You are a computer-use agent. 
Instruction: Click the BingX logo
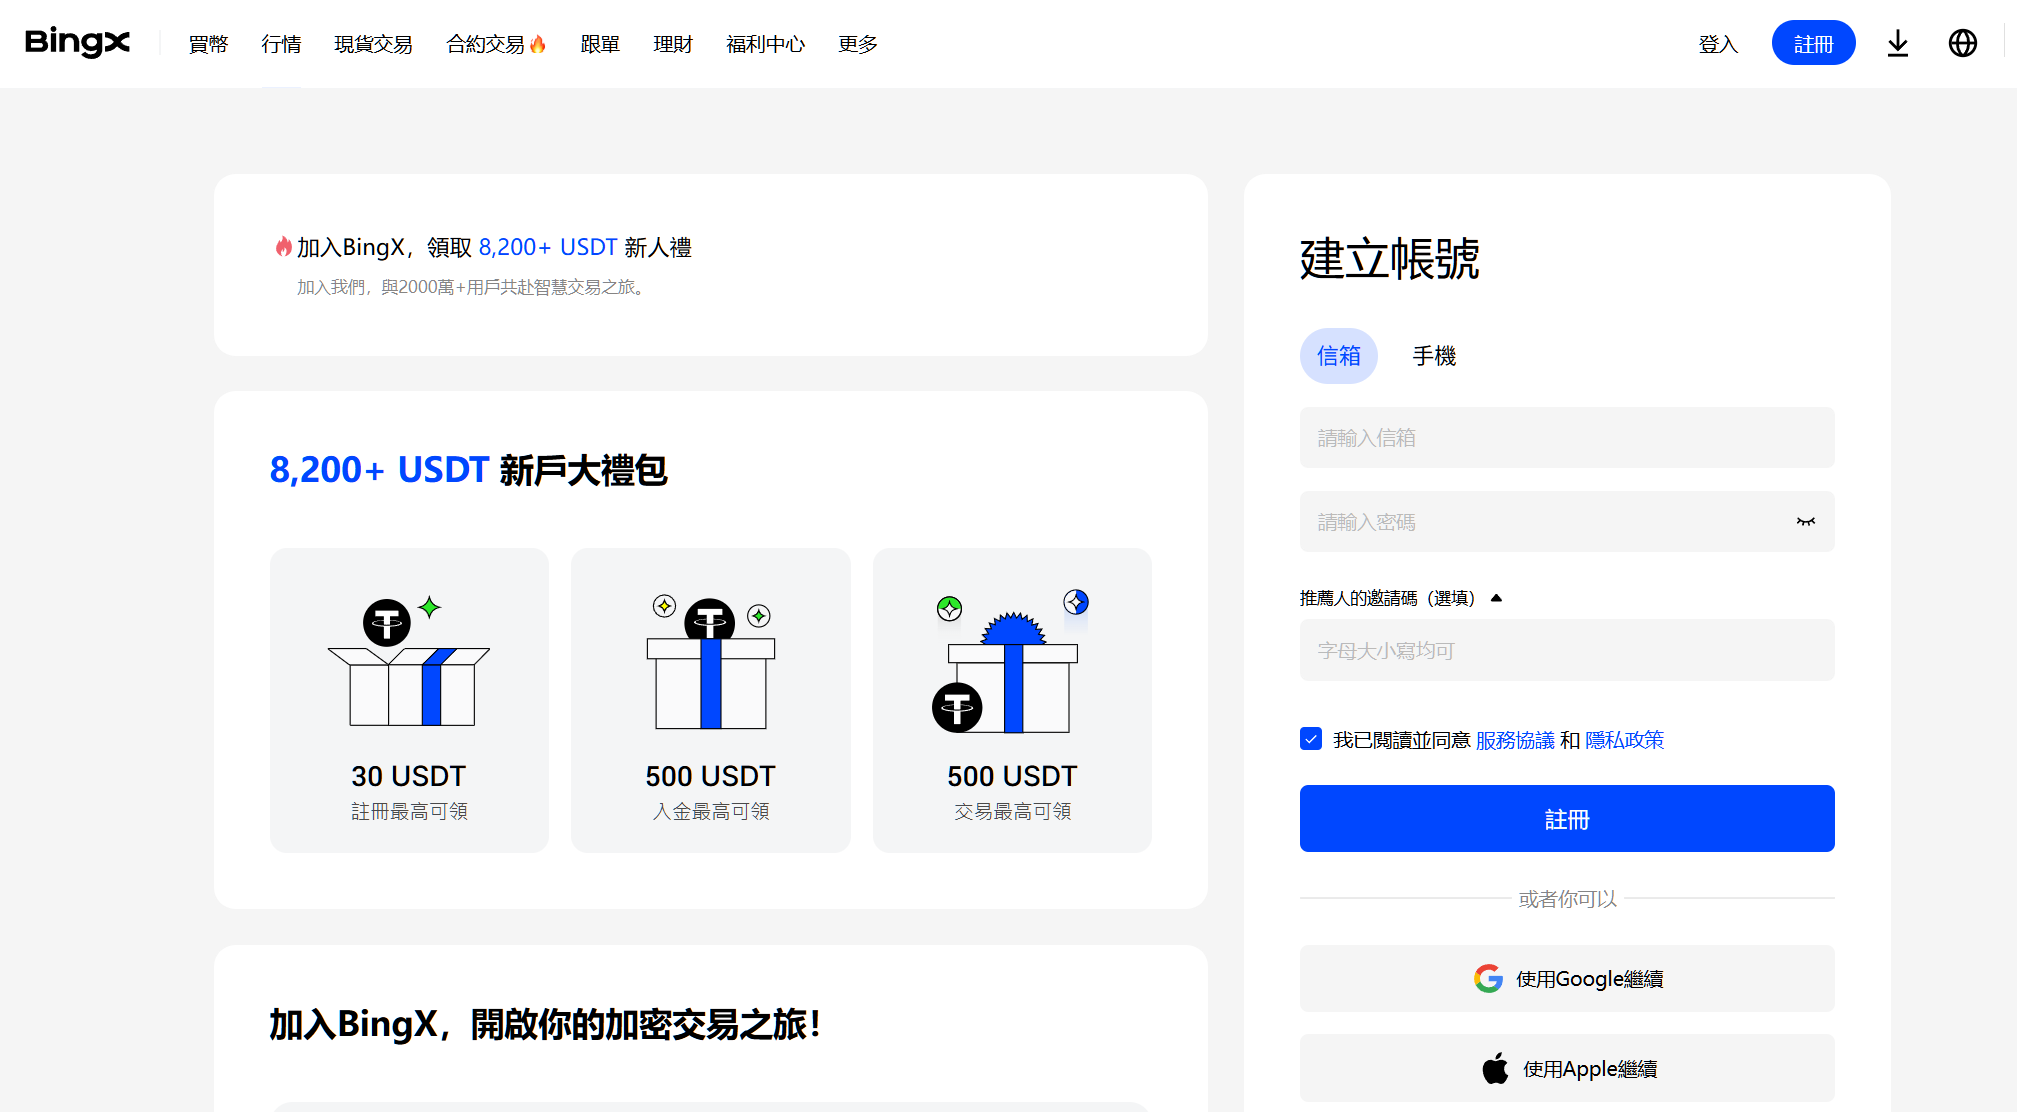[77, 43]
